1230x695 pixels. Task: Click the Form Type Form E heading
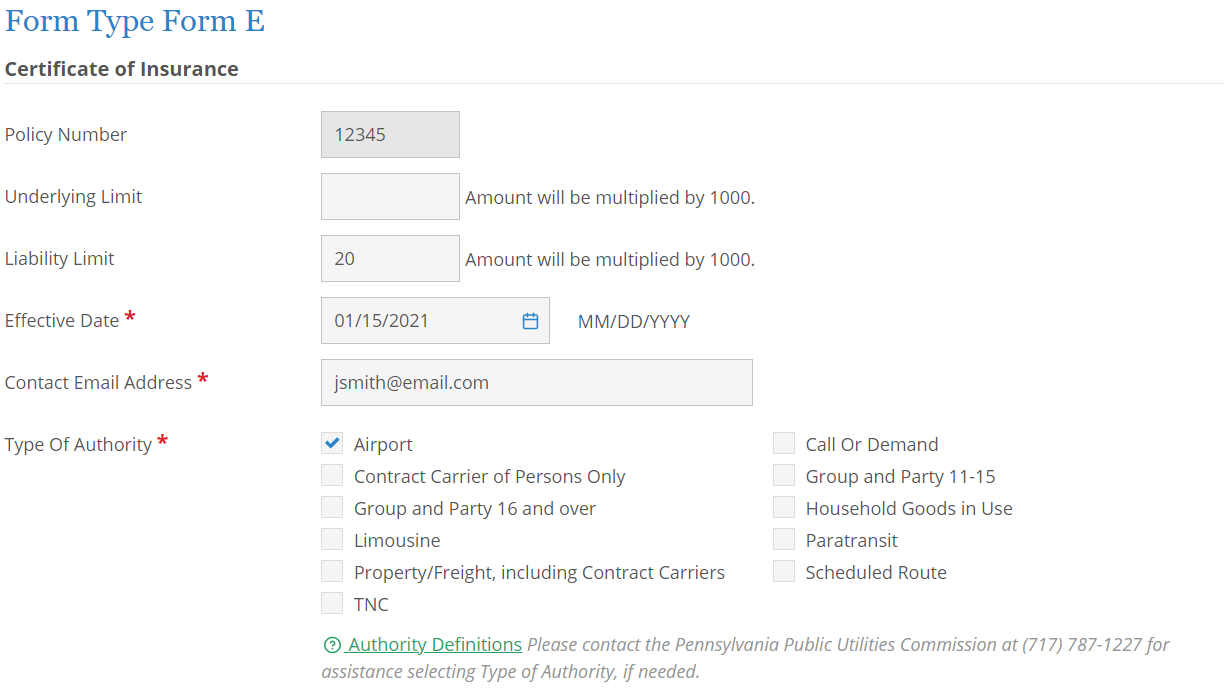coord(134,20)
